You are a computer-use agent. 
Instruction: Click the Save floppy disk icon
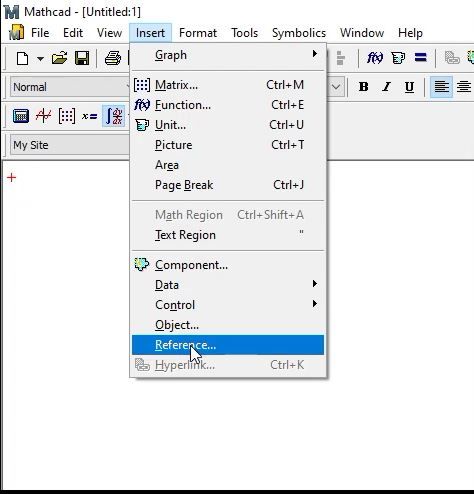point(82,58)
